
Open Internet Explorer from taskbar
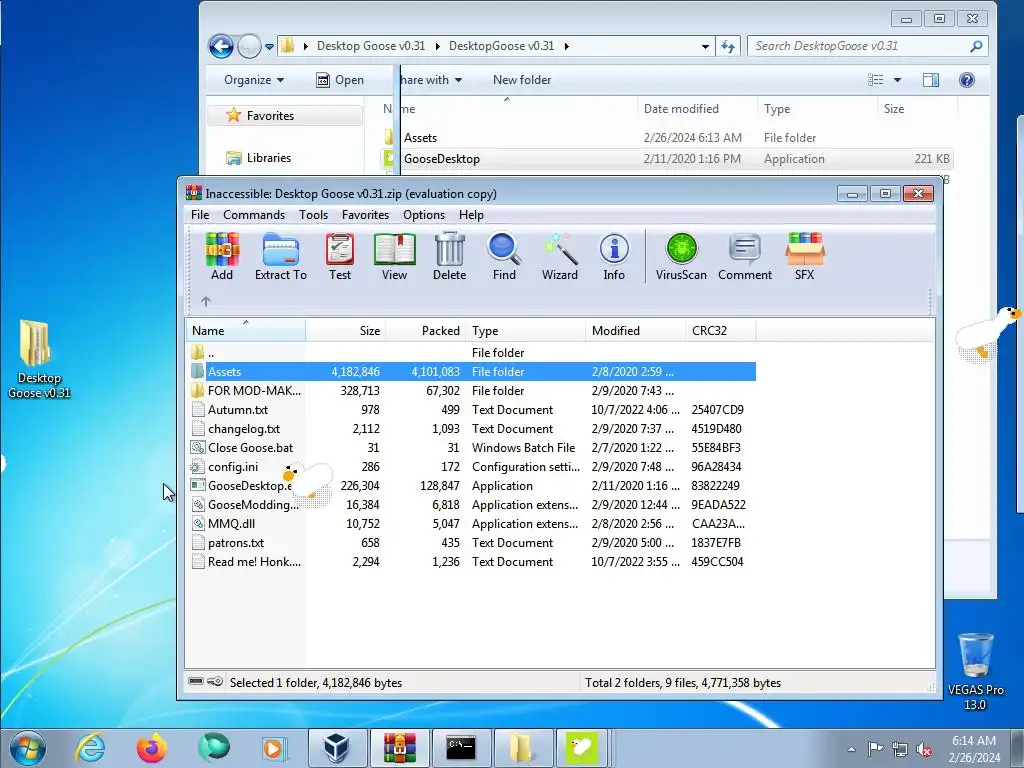tap(90, 747)
